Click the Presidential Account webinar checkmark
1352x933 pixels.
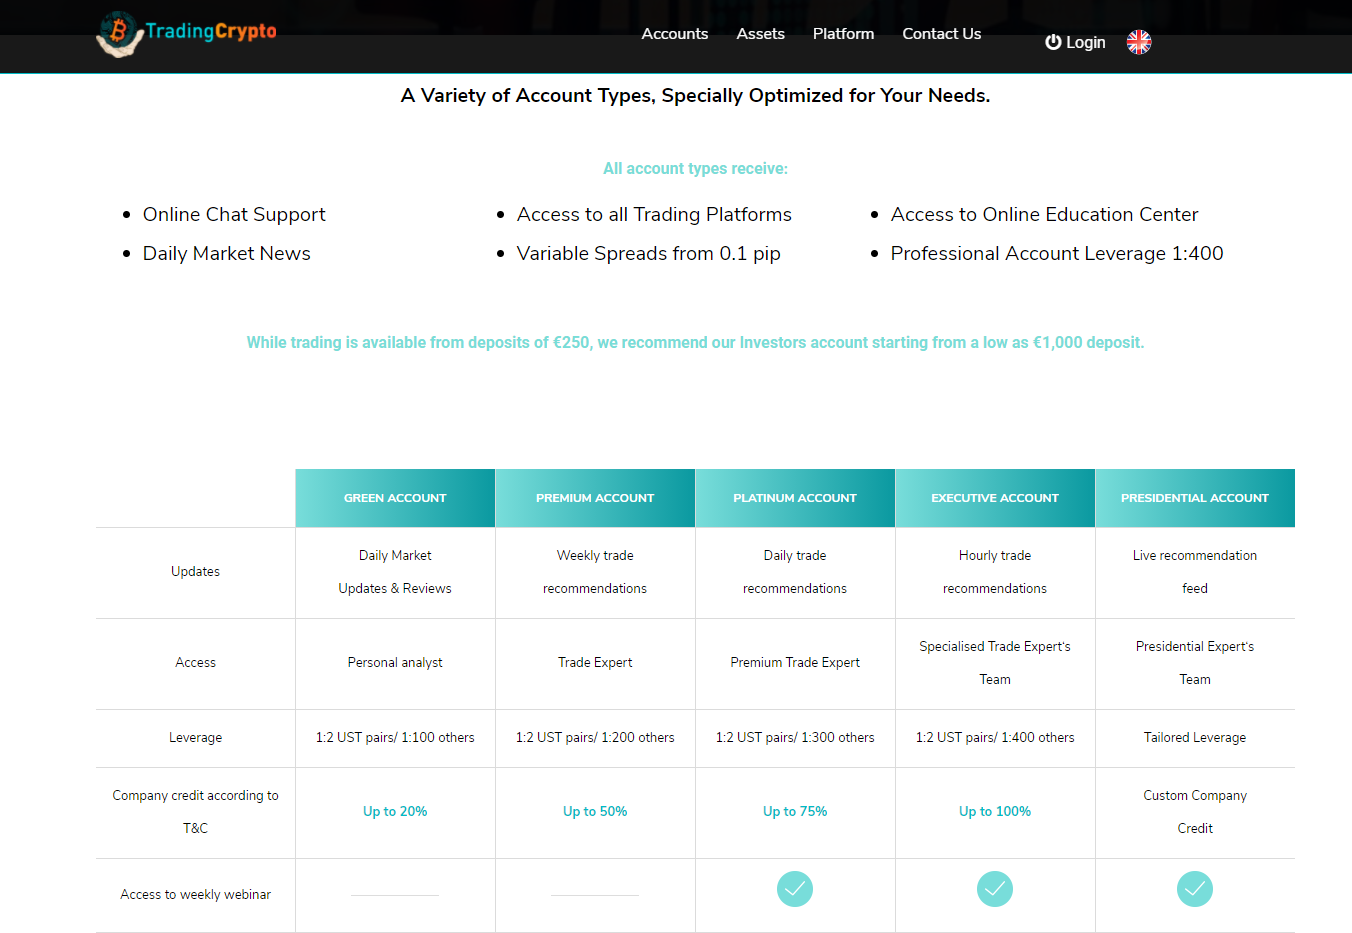(1195, 889)
